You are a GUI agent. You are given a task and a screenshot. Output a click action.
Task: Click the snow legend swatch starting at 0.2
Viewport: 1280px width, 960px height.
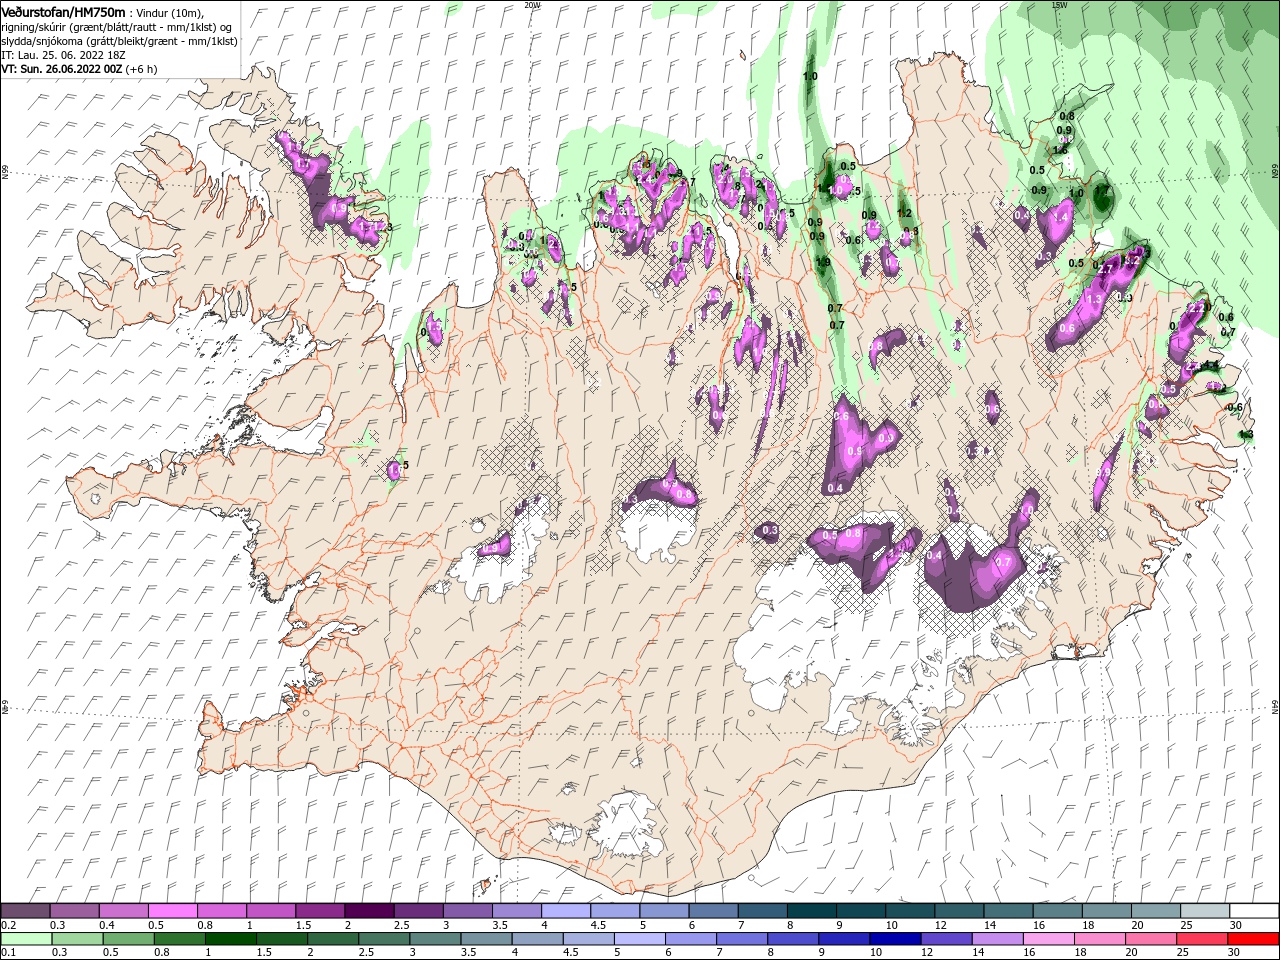pyautogui.click(x=25, y=911)
